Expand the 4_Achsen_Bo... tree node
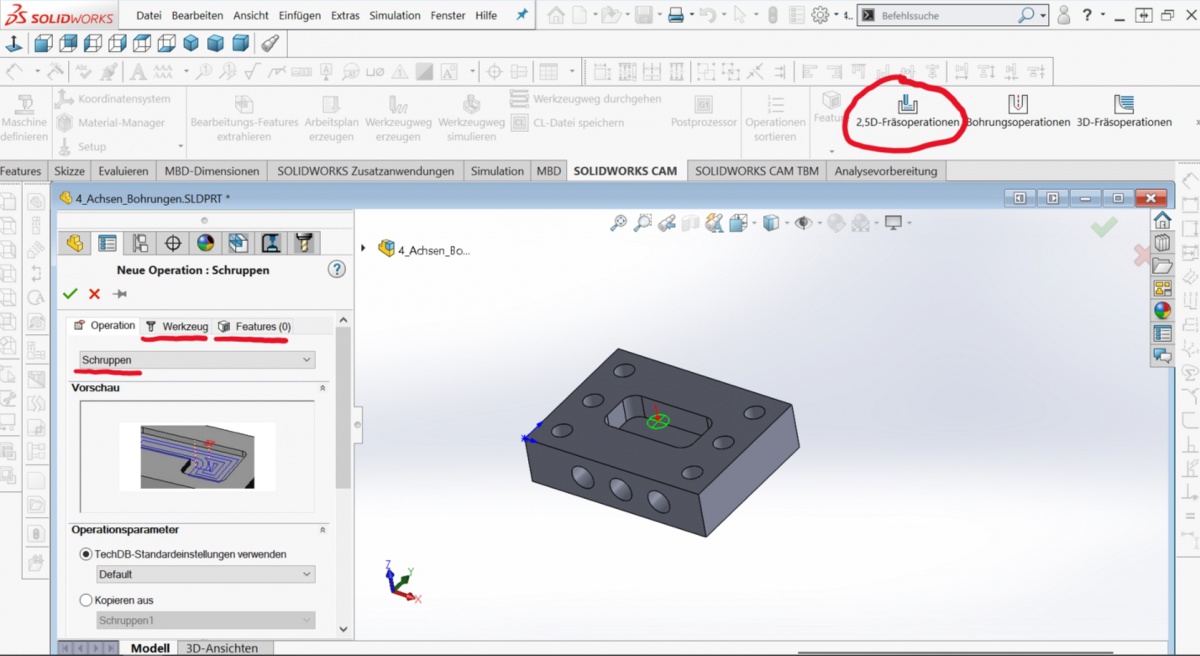Image resolution: width=1200 pixels, height=656 pixels. (x=363, y=249)
